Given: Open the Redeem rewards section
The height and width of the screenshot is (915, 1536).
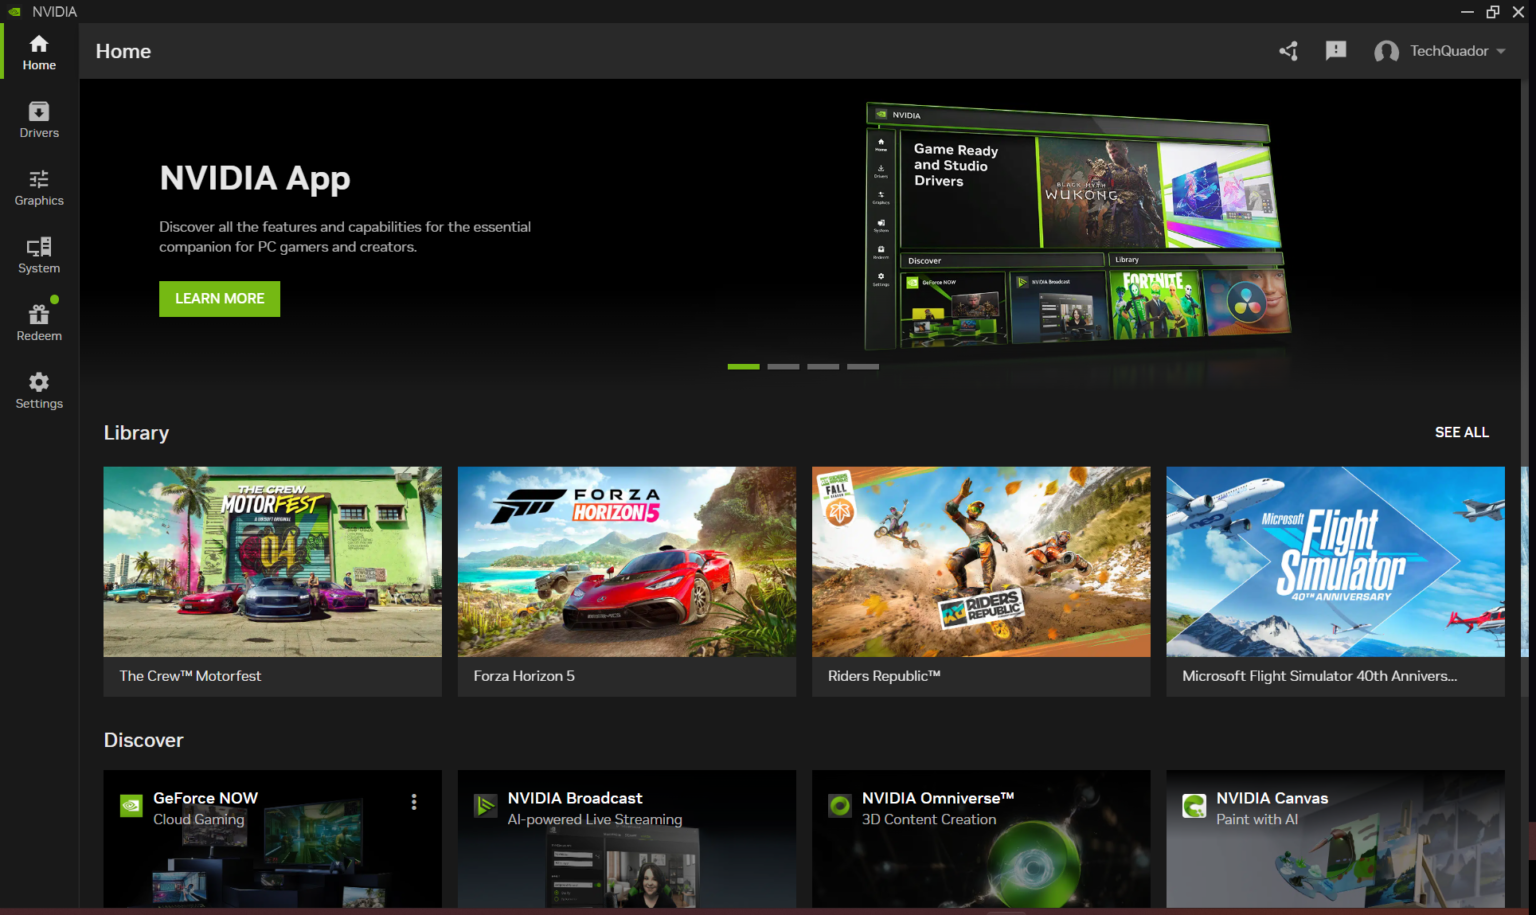Looking at the screenshot, I should [39, 323].
